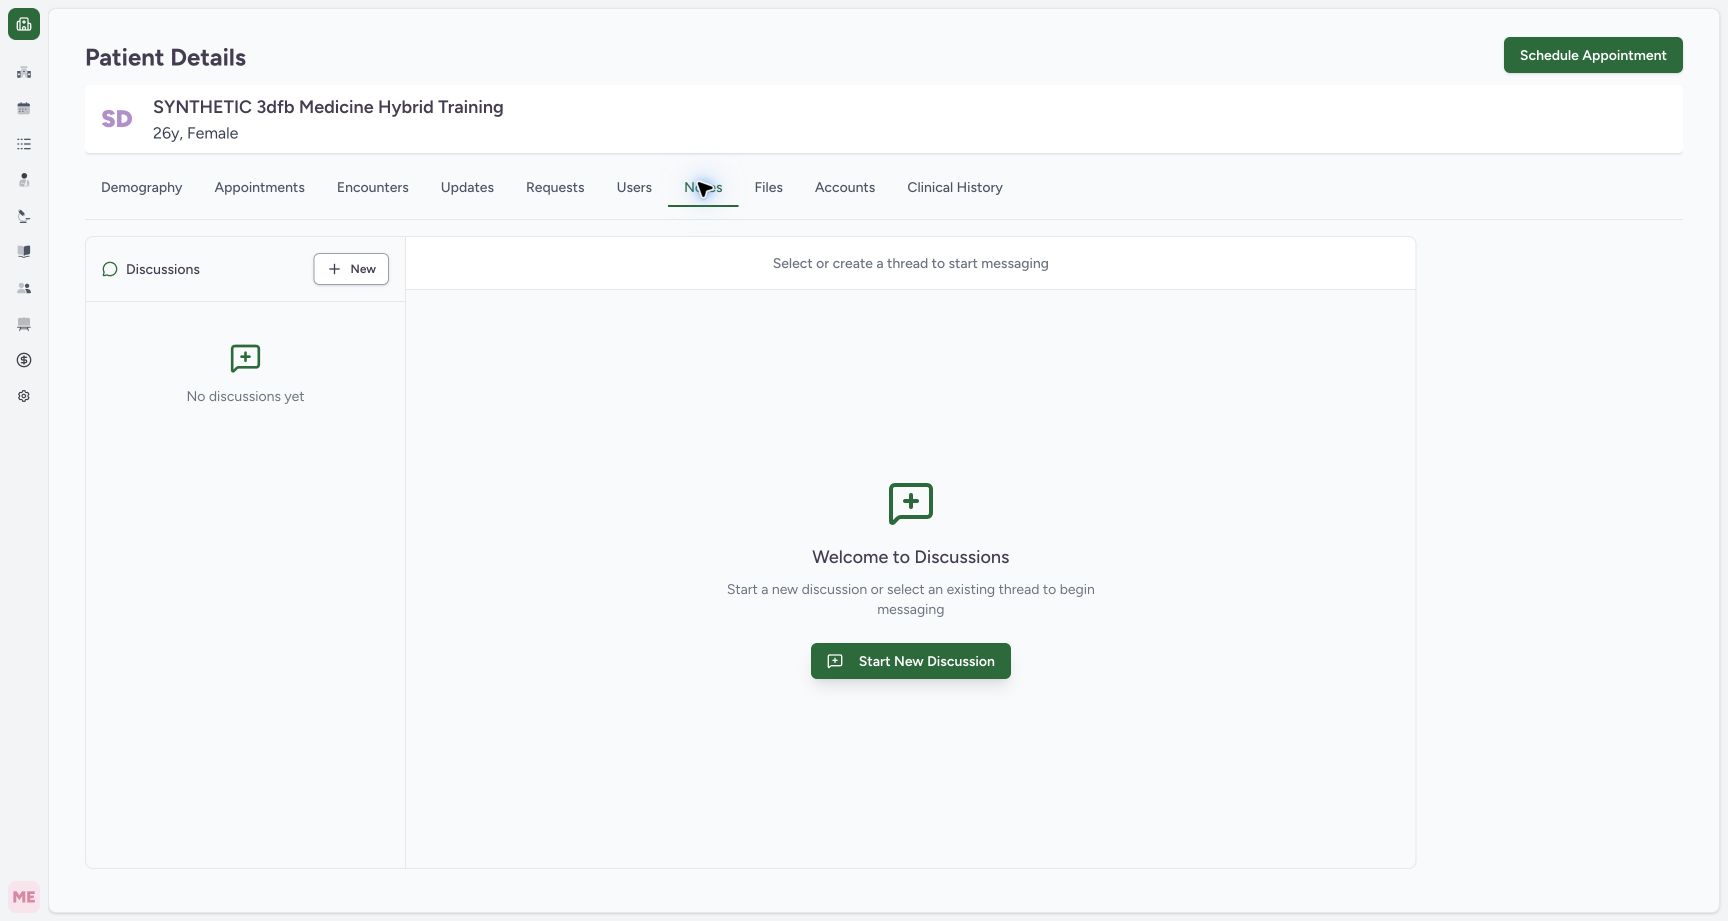The width and height of the screenshot is (1728, 921).
Task: Select the Notes tab
Action: [703, 187]
